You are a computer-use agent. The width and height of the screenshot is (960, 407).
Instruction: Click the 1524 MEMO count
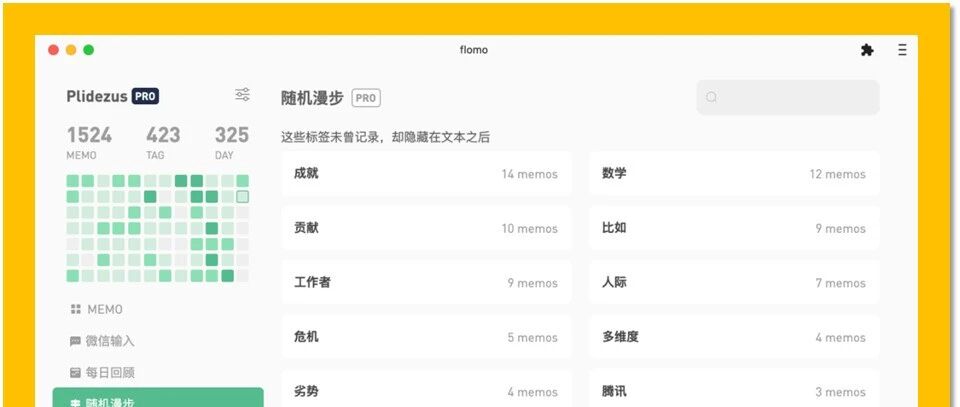click(x=89, y=141)
